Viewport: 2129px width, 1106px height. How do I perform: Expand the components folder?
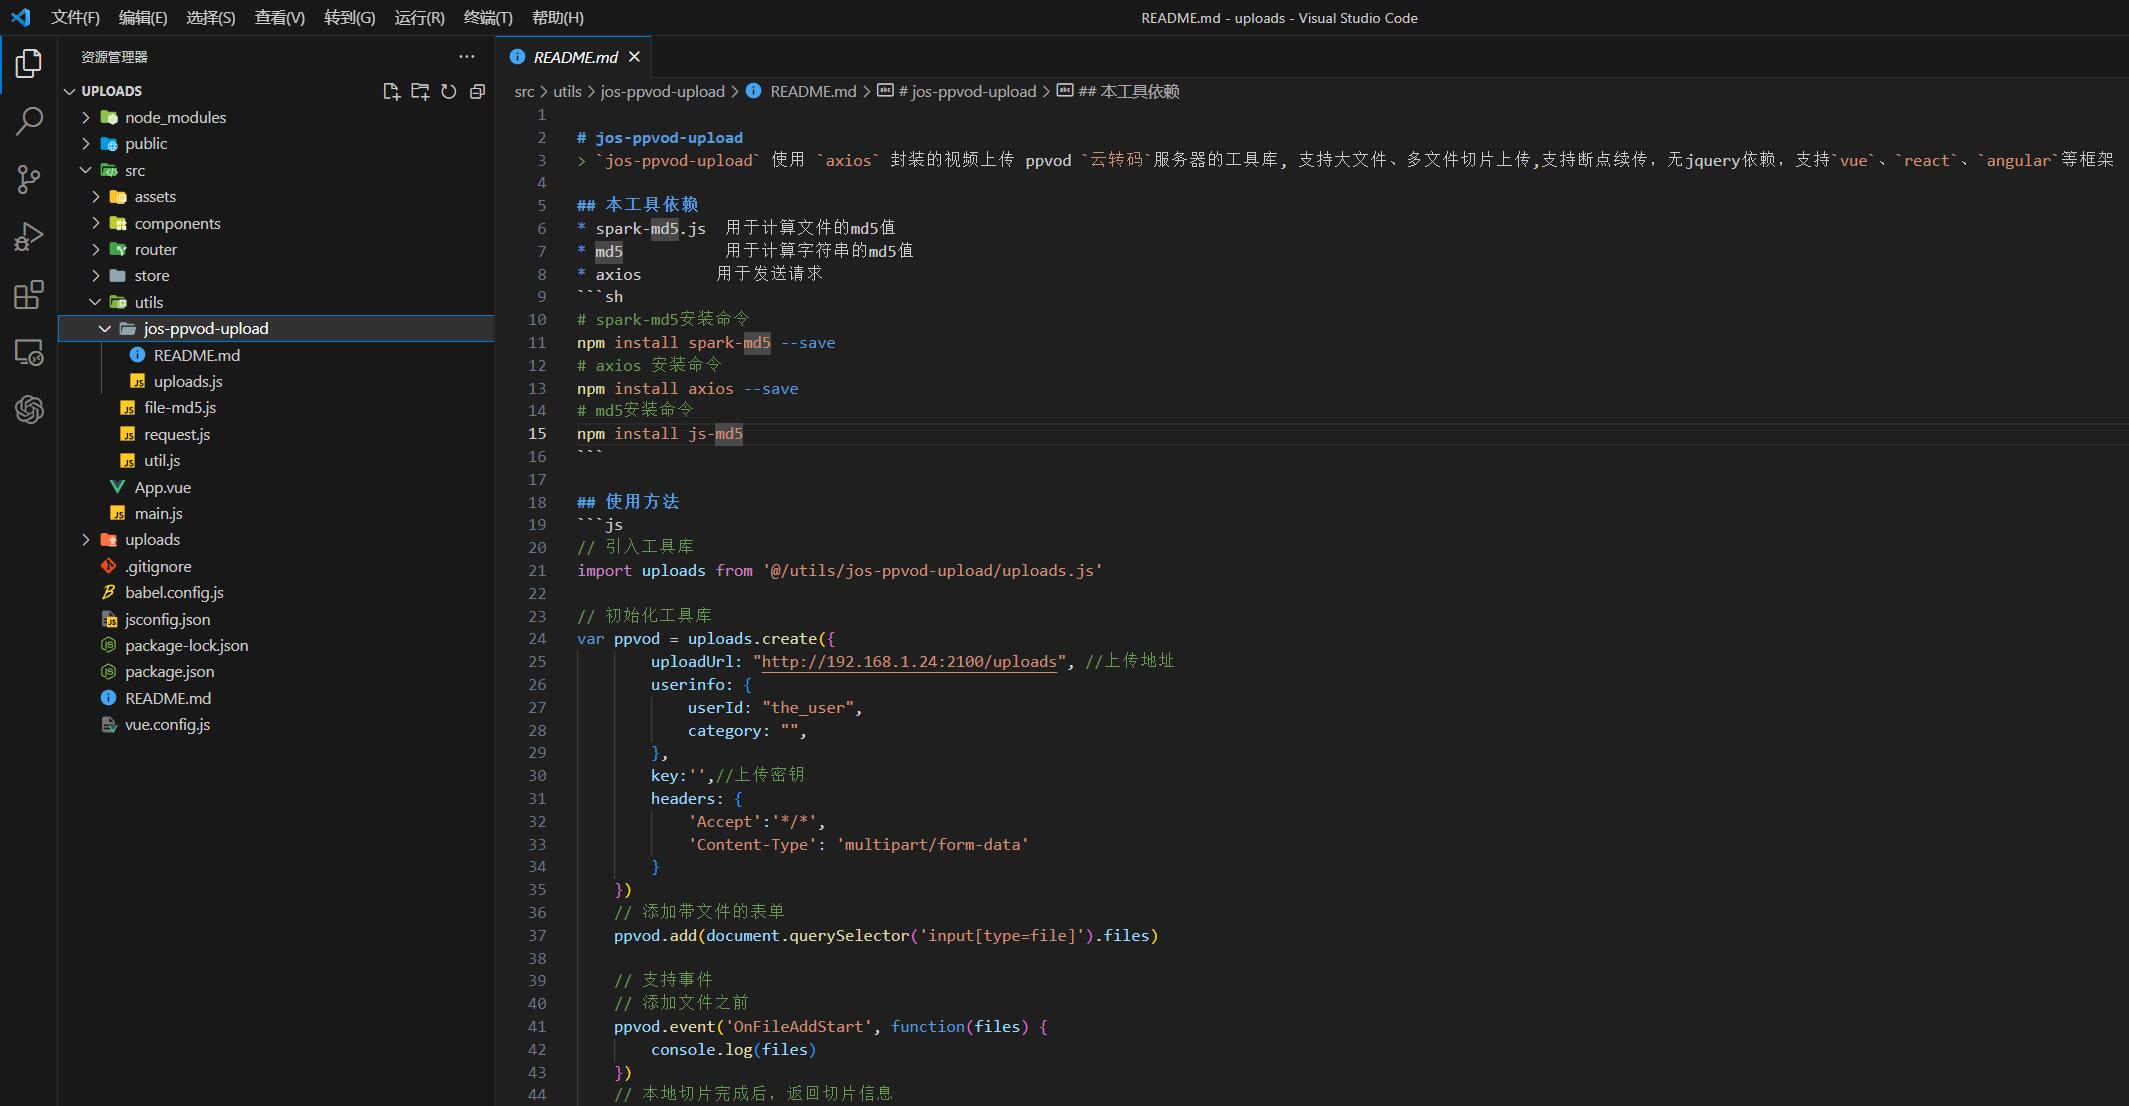[x=96, y=223]
